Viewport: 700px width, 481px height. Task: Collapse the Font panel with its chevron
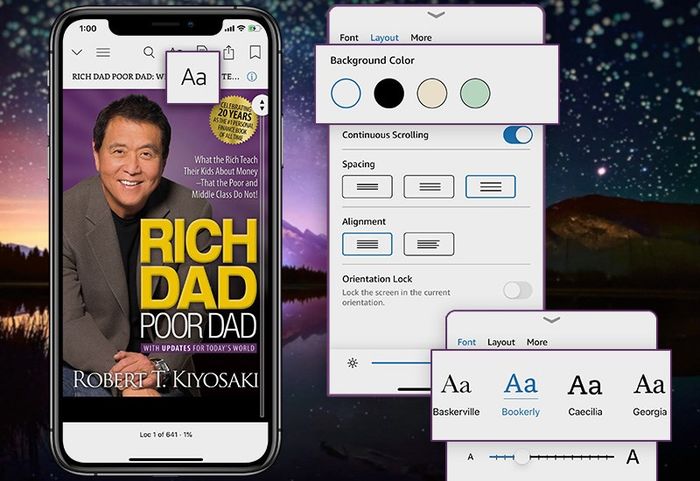coord(551,320)
